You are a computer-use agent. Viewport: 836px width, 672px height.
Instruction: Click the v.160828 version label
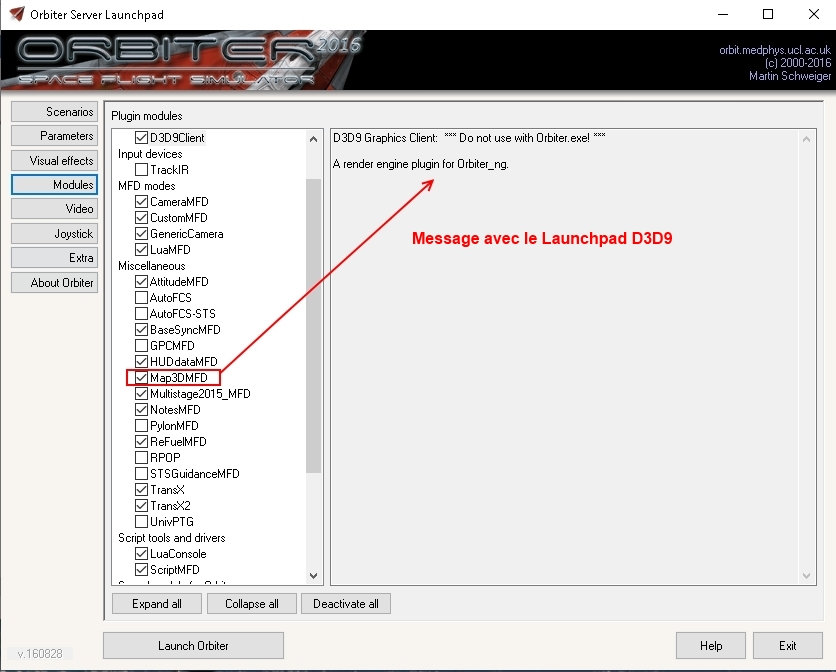[40, 653]
